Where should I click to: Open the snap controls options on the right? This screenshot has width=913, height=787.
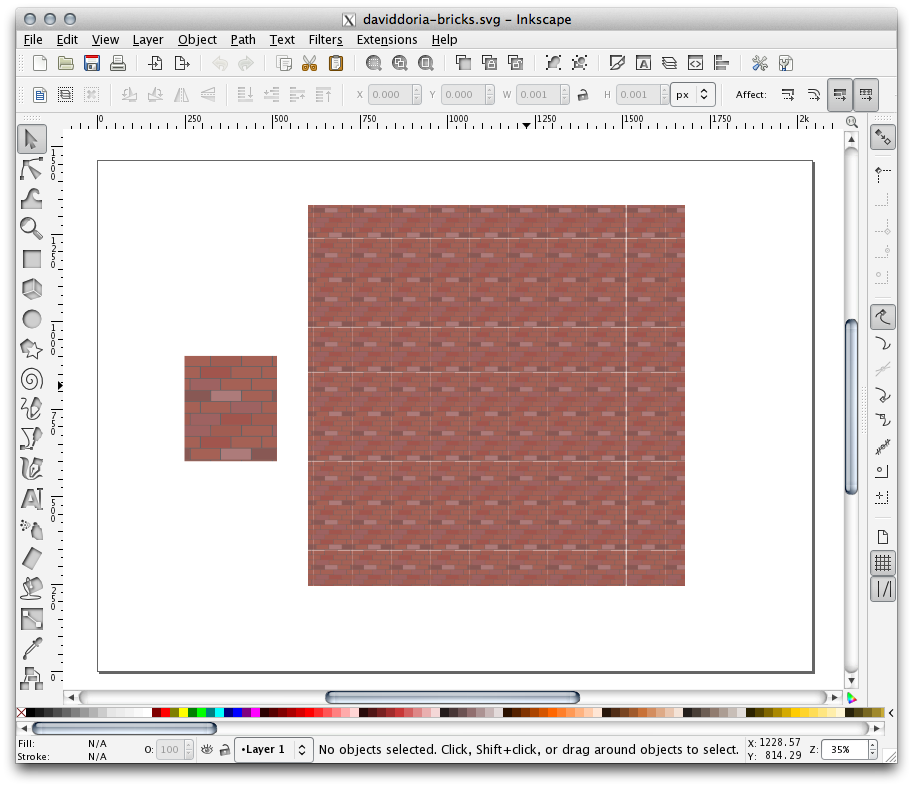click(883, 136)
